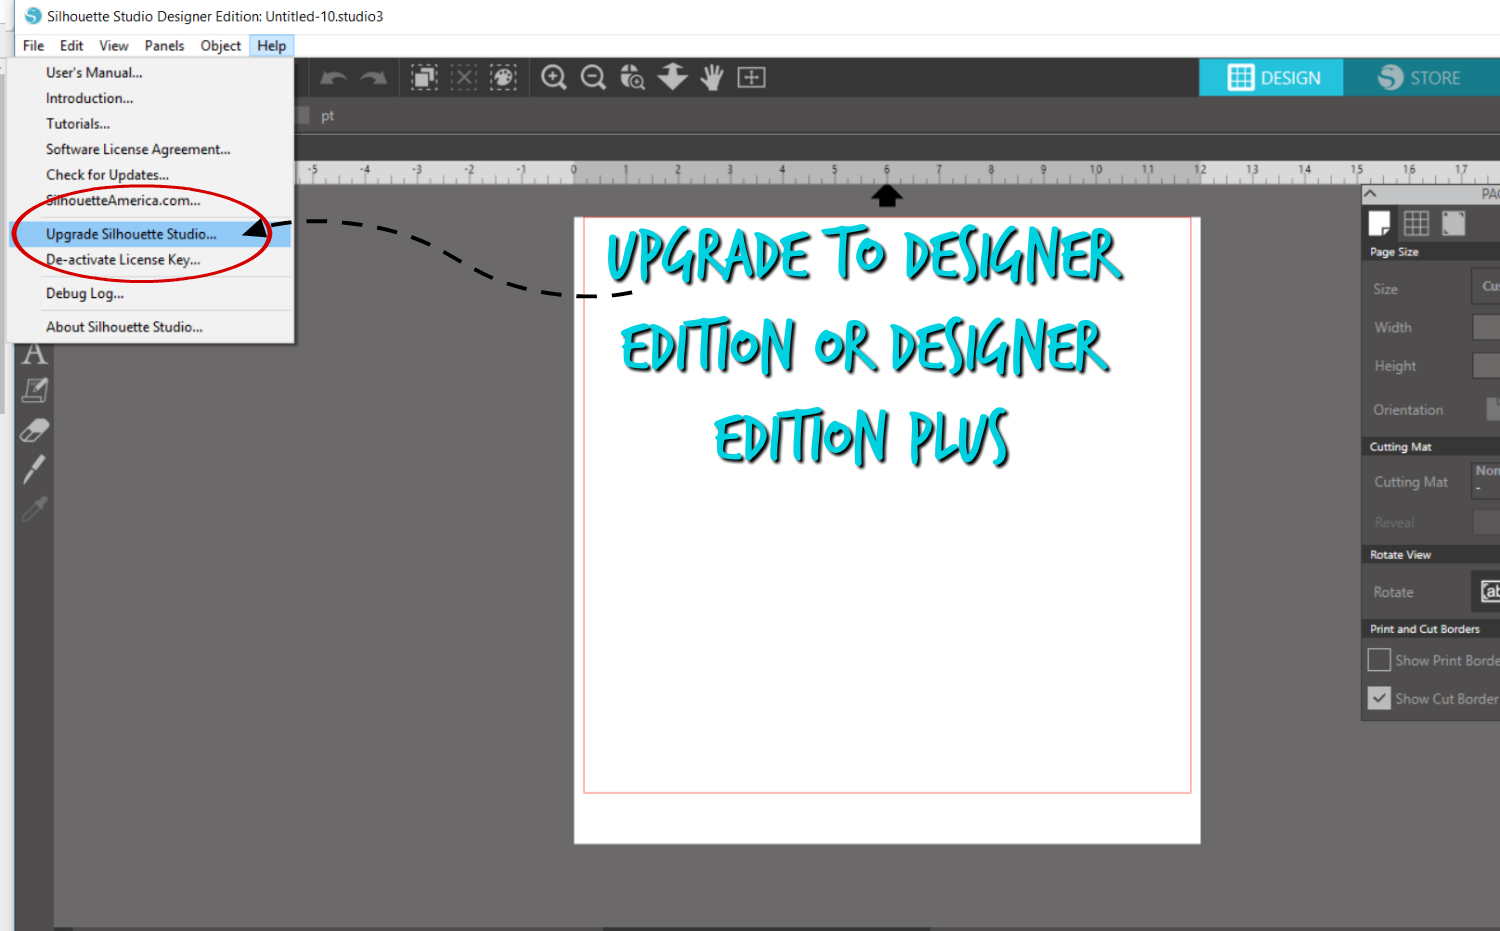The height and width of the screenshot is (931, 1500).
Task: Uncheck Show Cut Border checkbox
Action: pos(1379,698)
